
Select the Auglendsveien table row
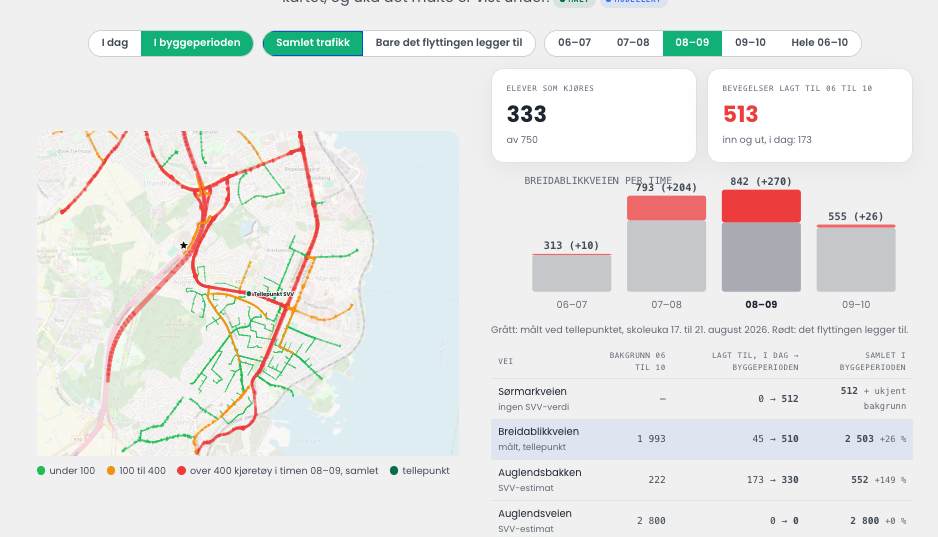pos(702,520)
